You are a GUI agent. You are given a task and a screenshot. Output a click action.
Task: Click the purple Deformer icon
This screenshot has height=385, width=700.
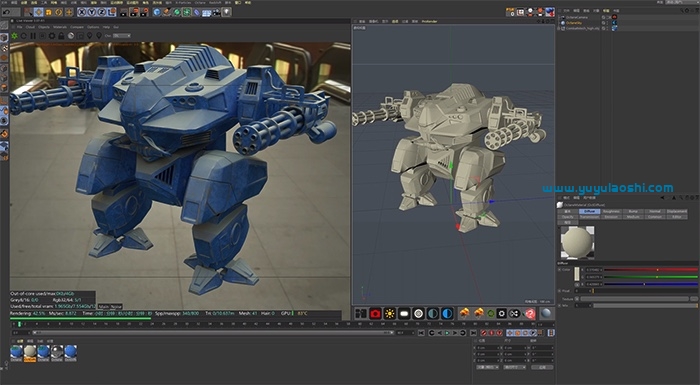196,12
